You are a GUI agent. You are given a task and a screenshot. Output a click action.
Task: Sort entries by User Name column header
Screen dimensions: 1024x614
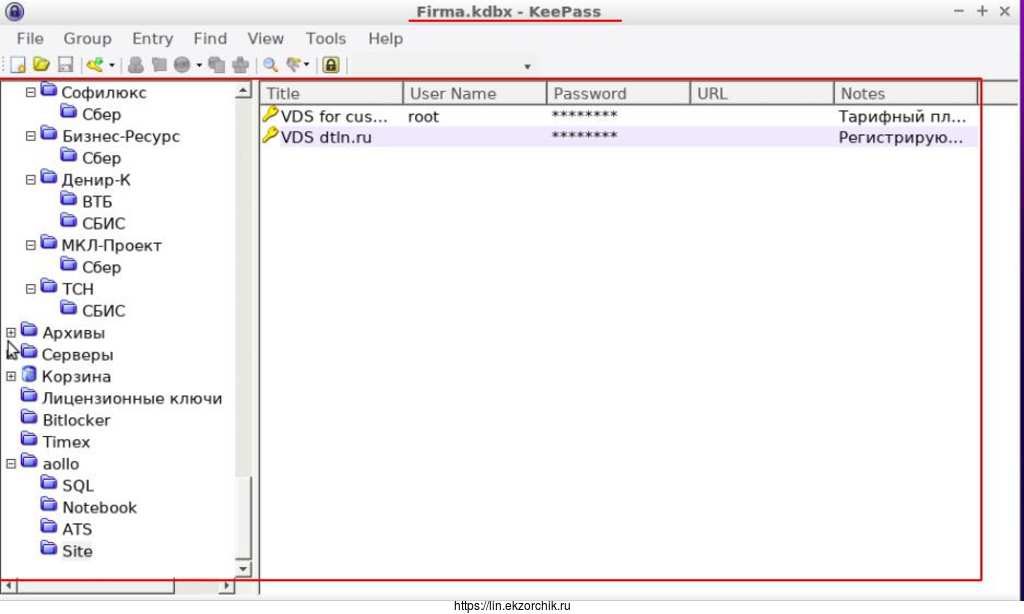pyautogui.click(x=475, y=93)
